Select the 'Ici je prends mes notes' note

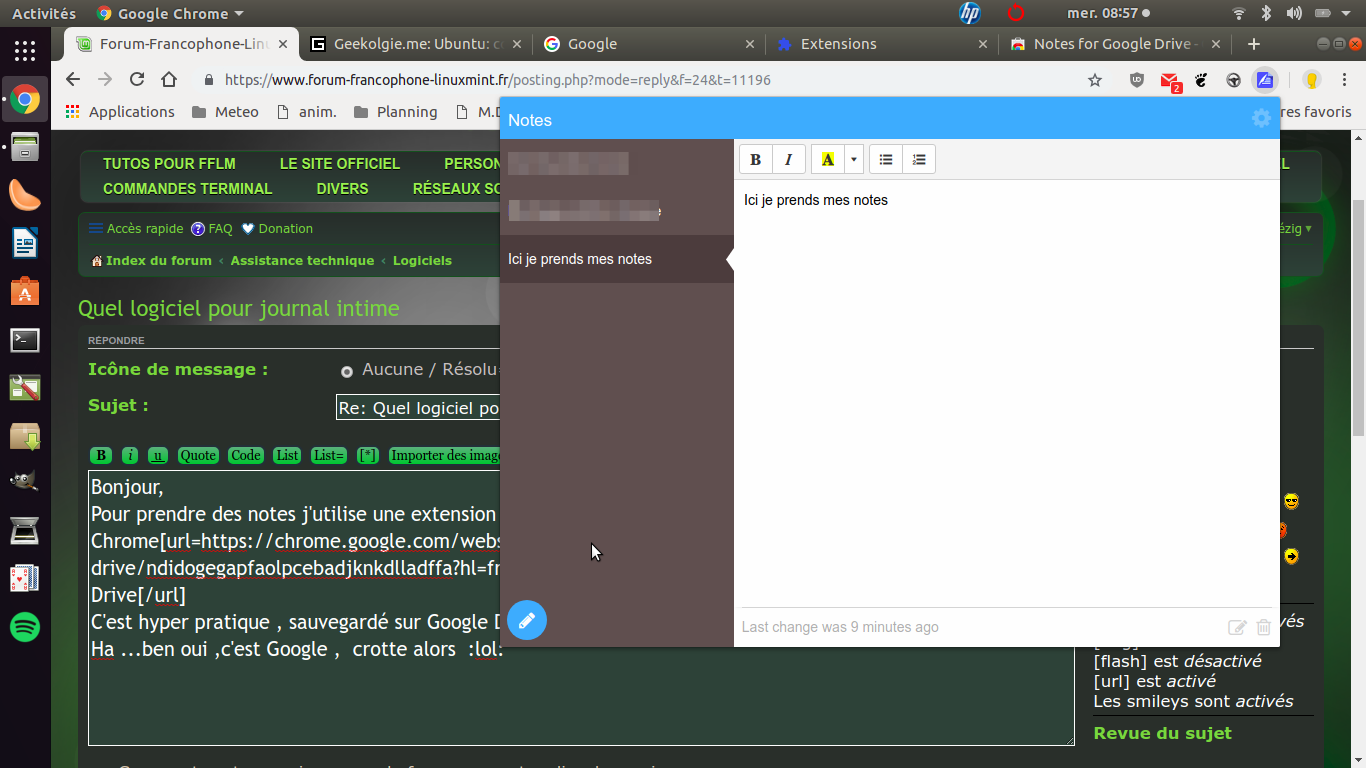[x=580, y=259]
